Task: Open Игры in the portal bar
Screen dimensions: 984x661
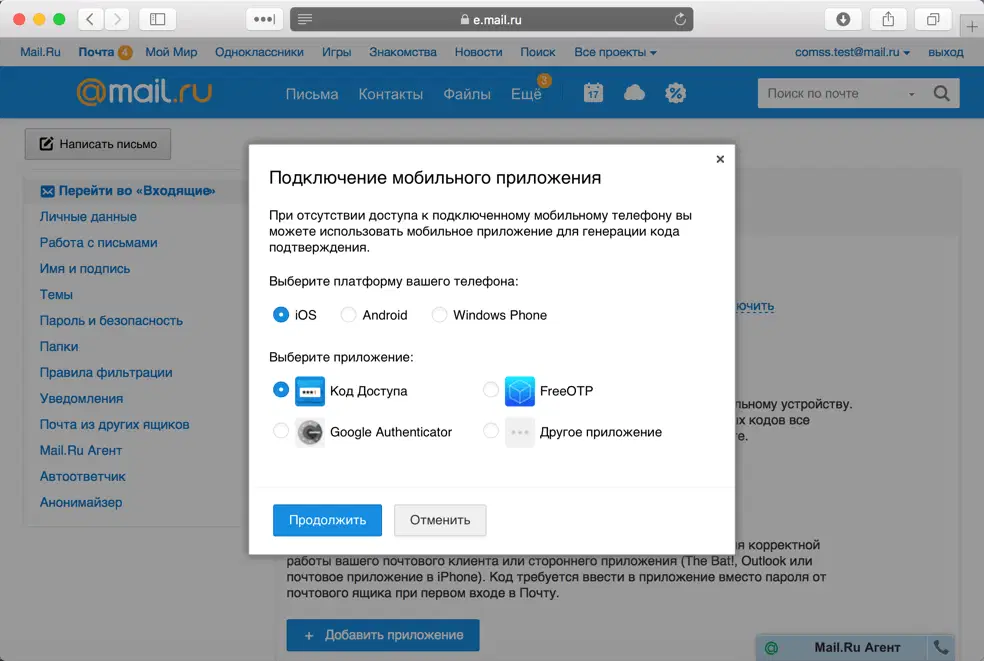Action: (x=336, y=52)
